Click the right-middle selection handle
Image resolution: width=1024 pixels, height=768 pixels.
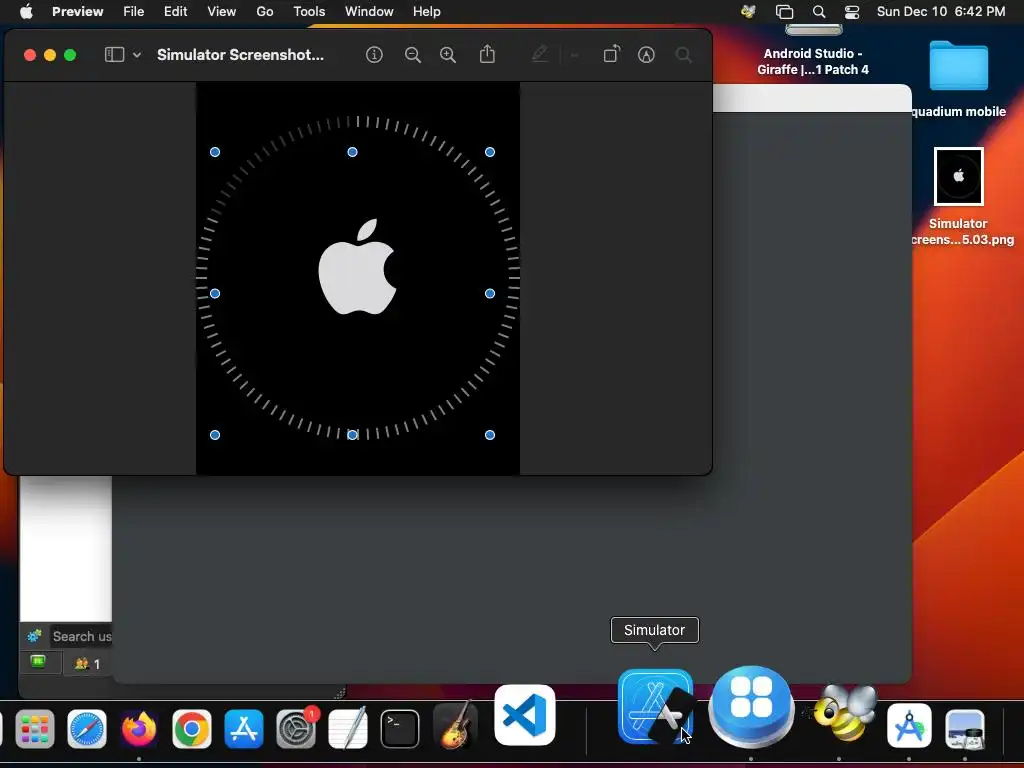click(490, 294)
